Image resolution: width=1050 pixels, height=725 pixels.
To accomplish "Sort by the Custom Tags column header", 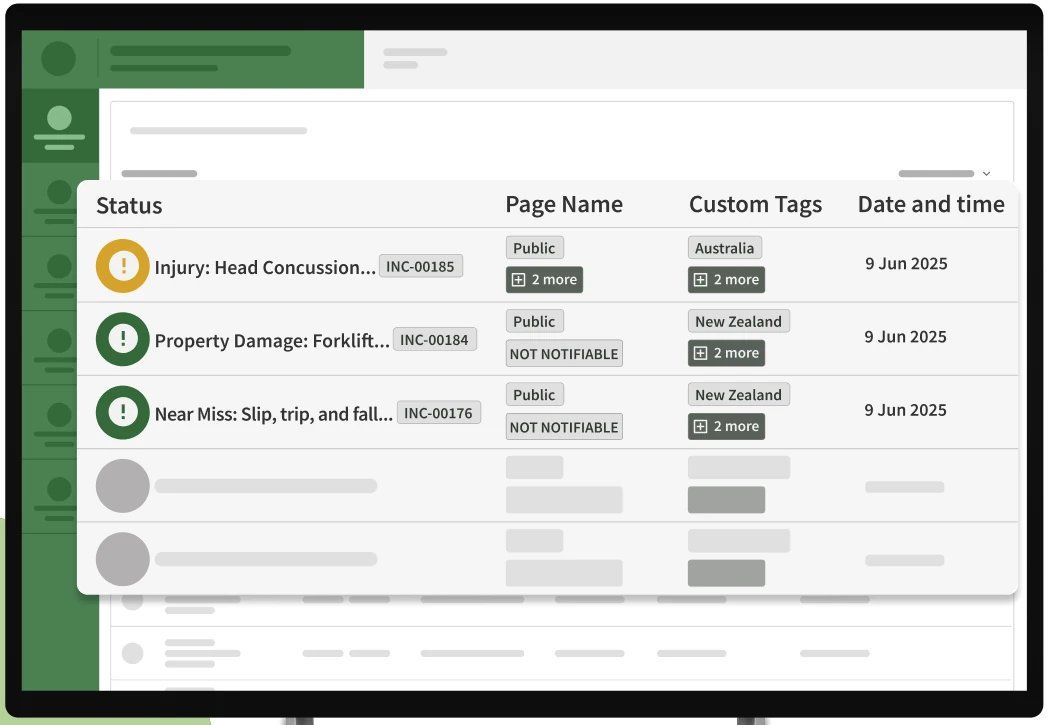I will tap(755, 204).
